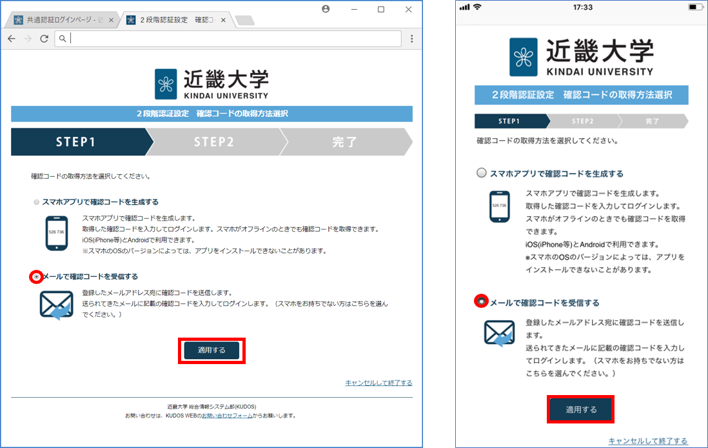
Task: Open Chrome three-dot menu
Action: 411,38
